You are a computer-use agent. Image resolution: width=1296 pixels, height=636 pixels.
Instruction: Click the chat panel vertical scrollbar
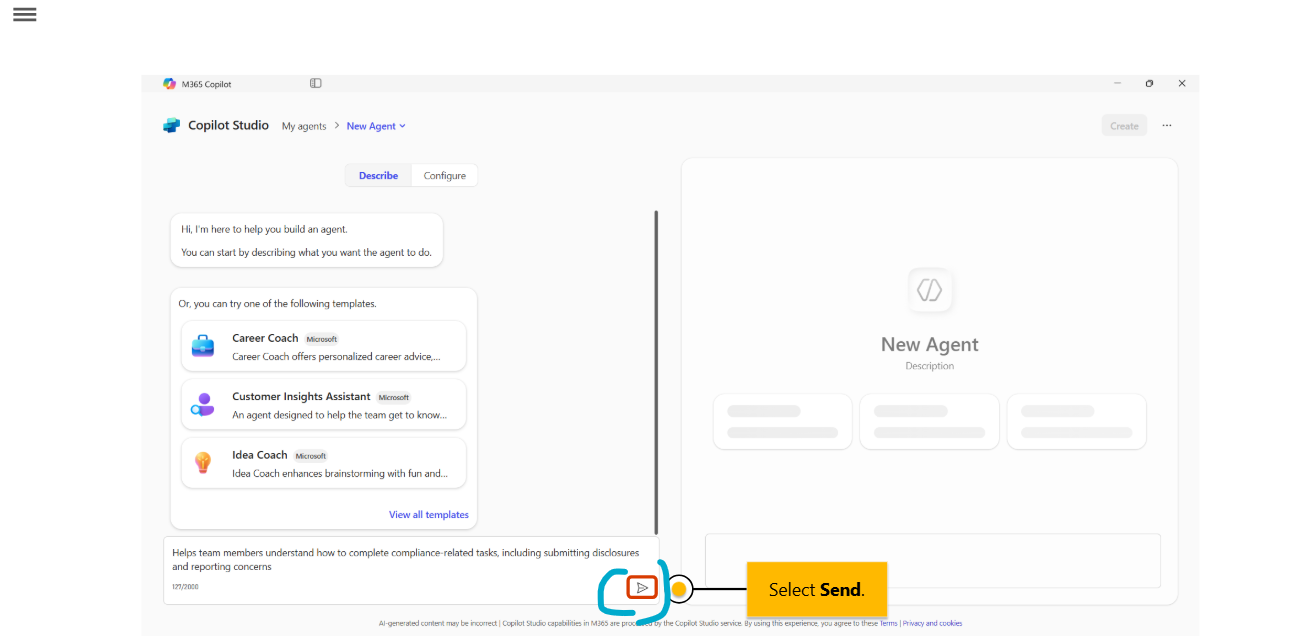coord(656,371)
